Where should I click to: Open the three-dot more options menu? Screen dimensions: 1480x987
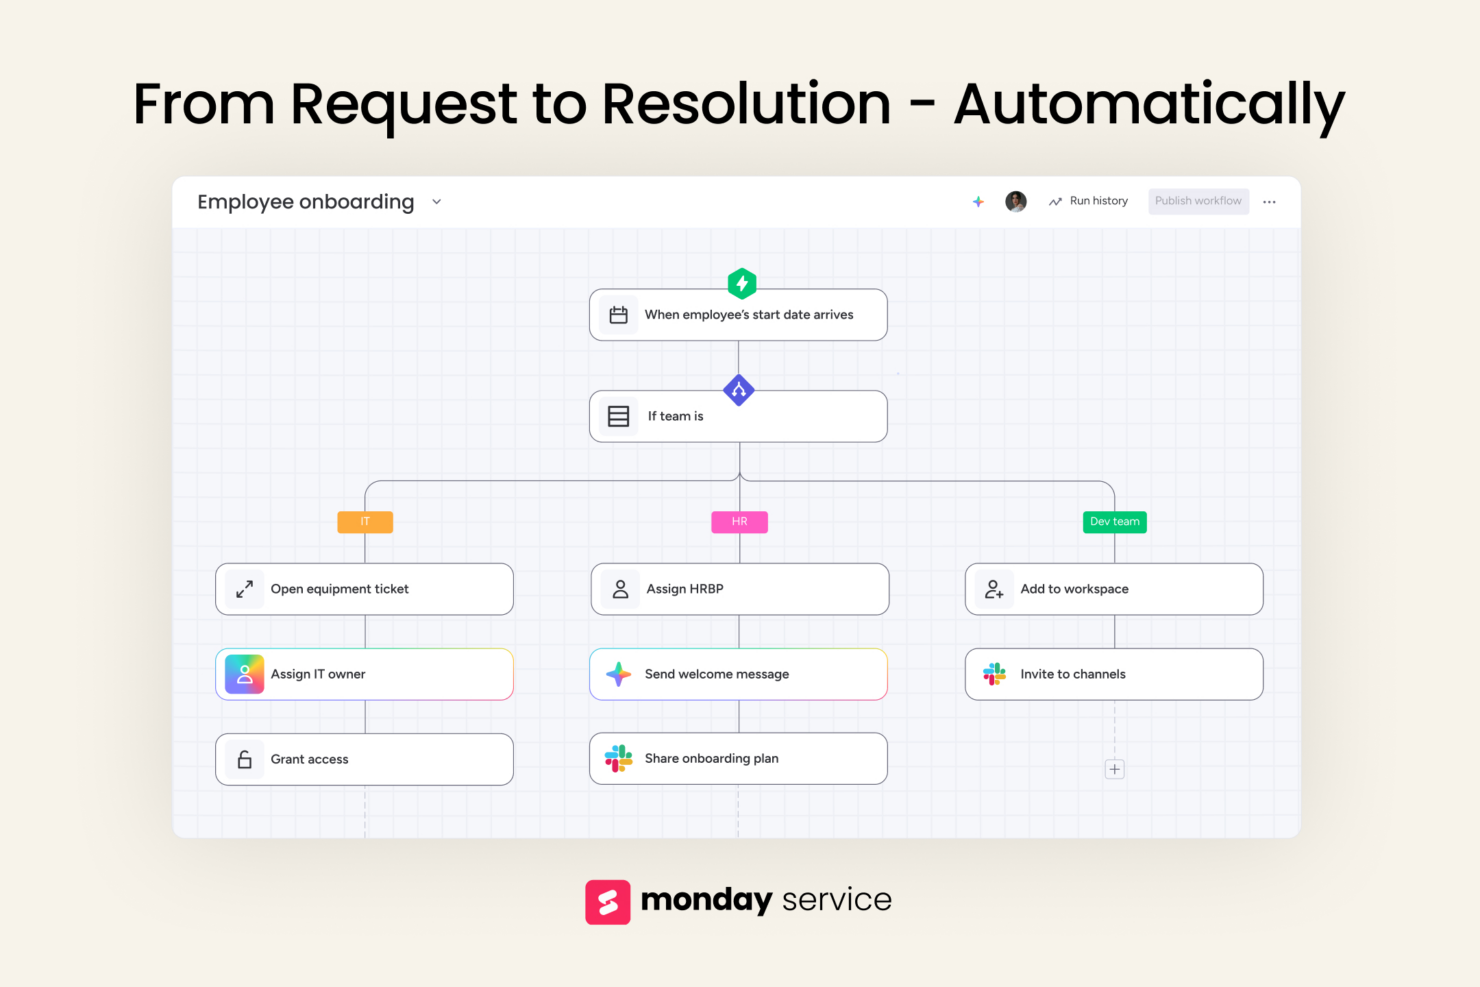pos(1269,202)
